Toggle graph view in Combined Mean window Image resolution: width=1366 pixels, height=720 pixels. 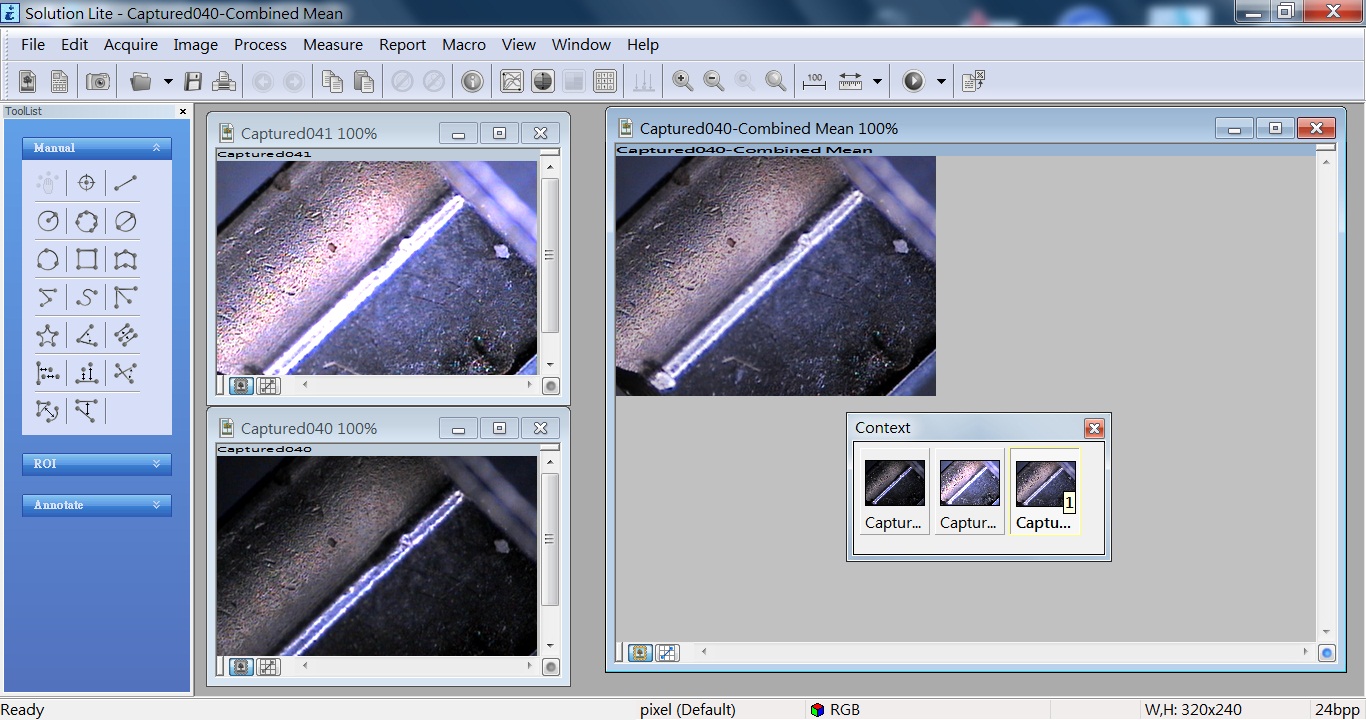click(x=667, y=653)
